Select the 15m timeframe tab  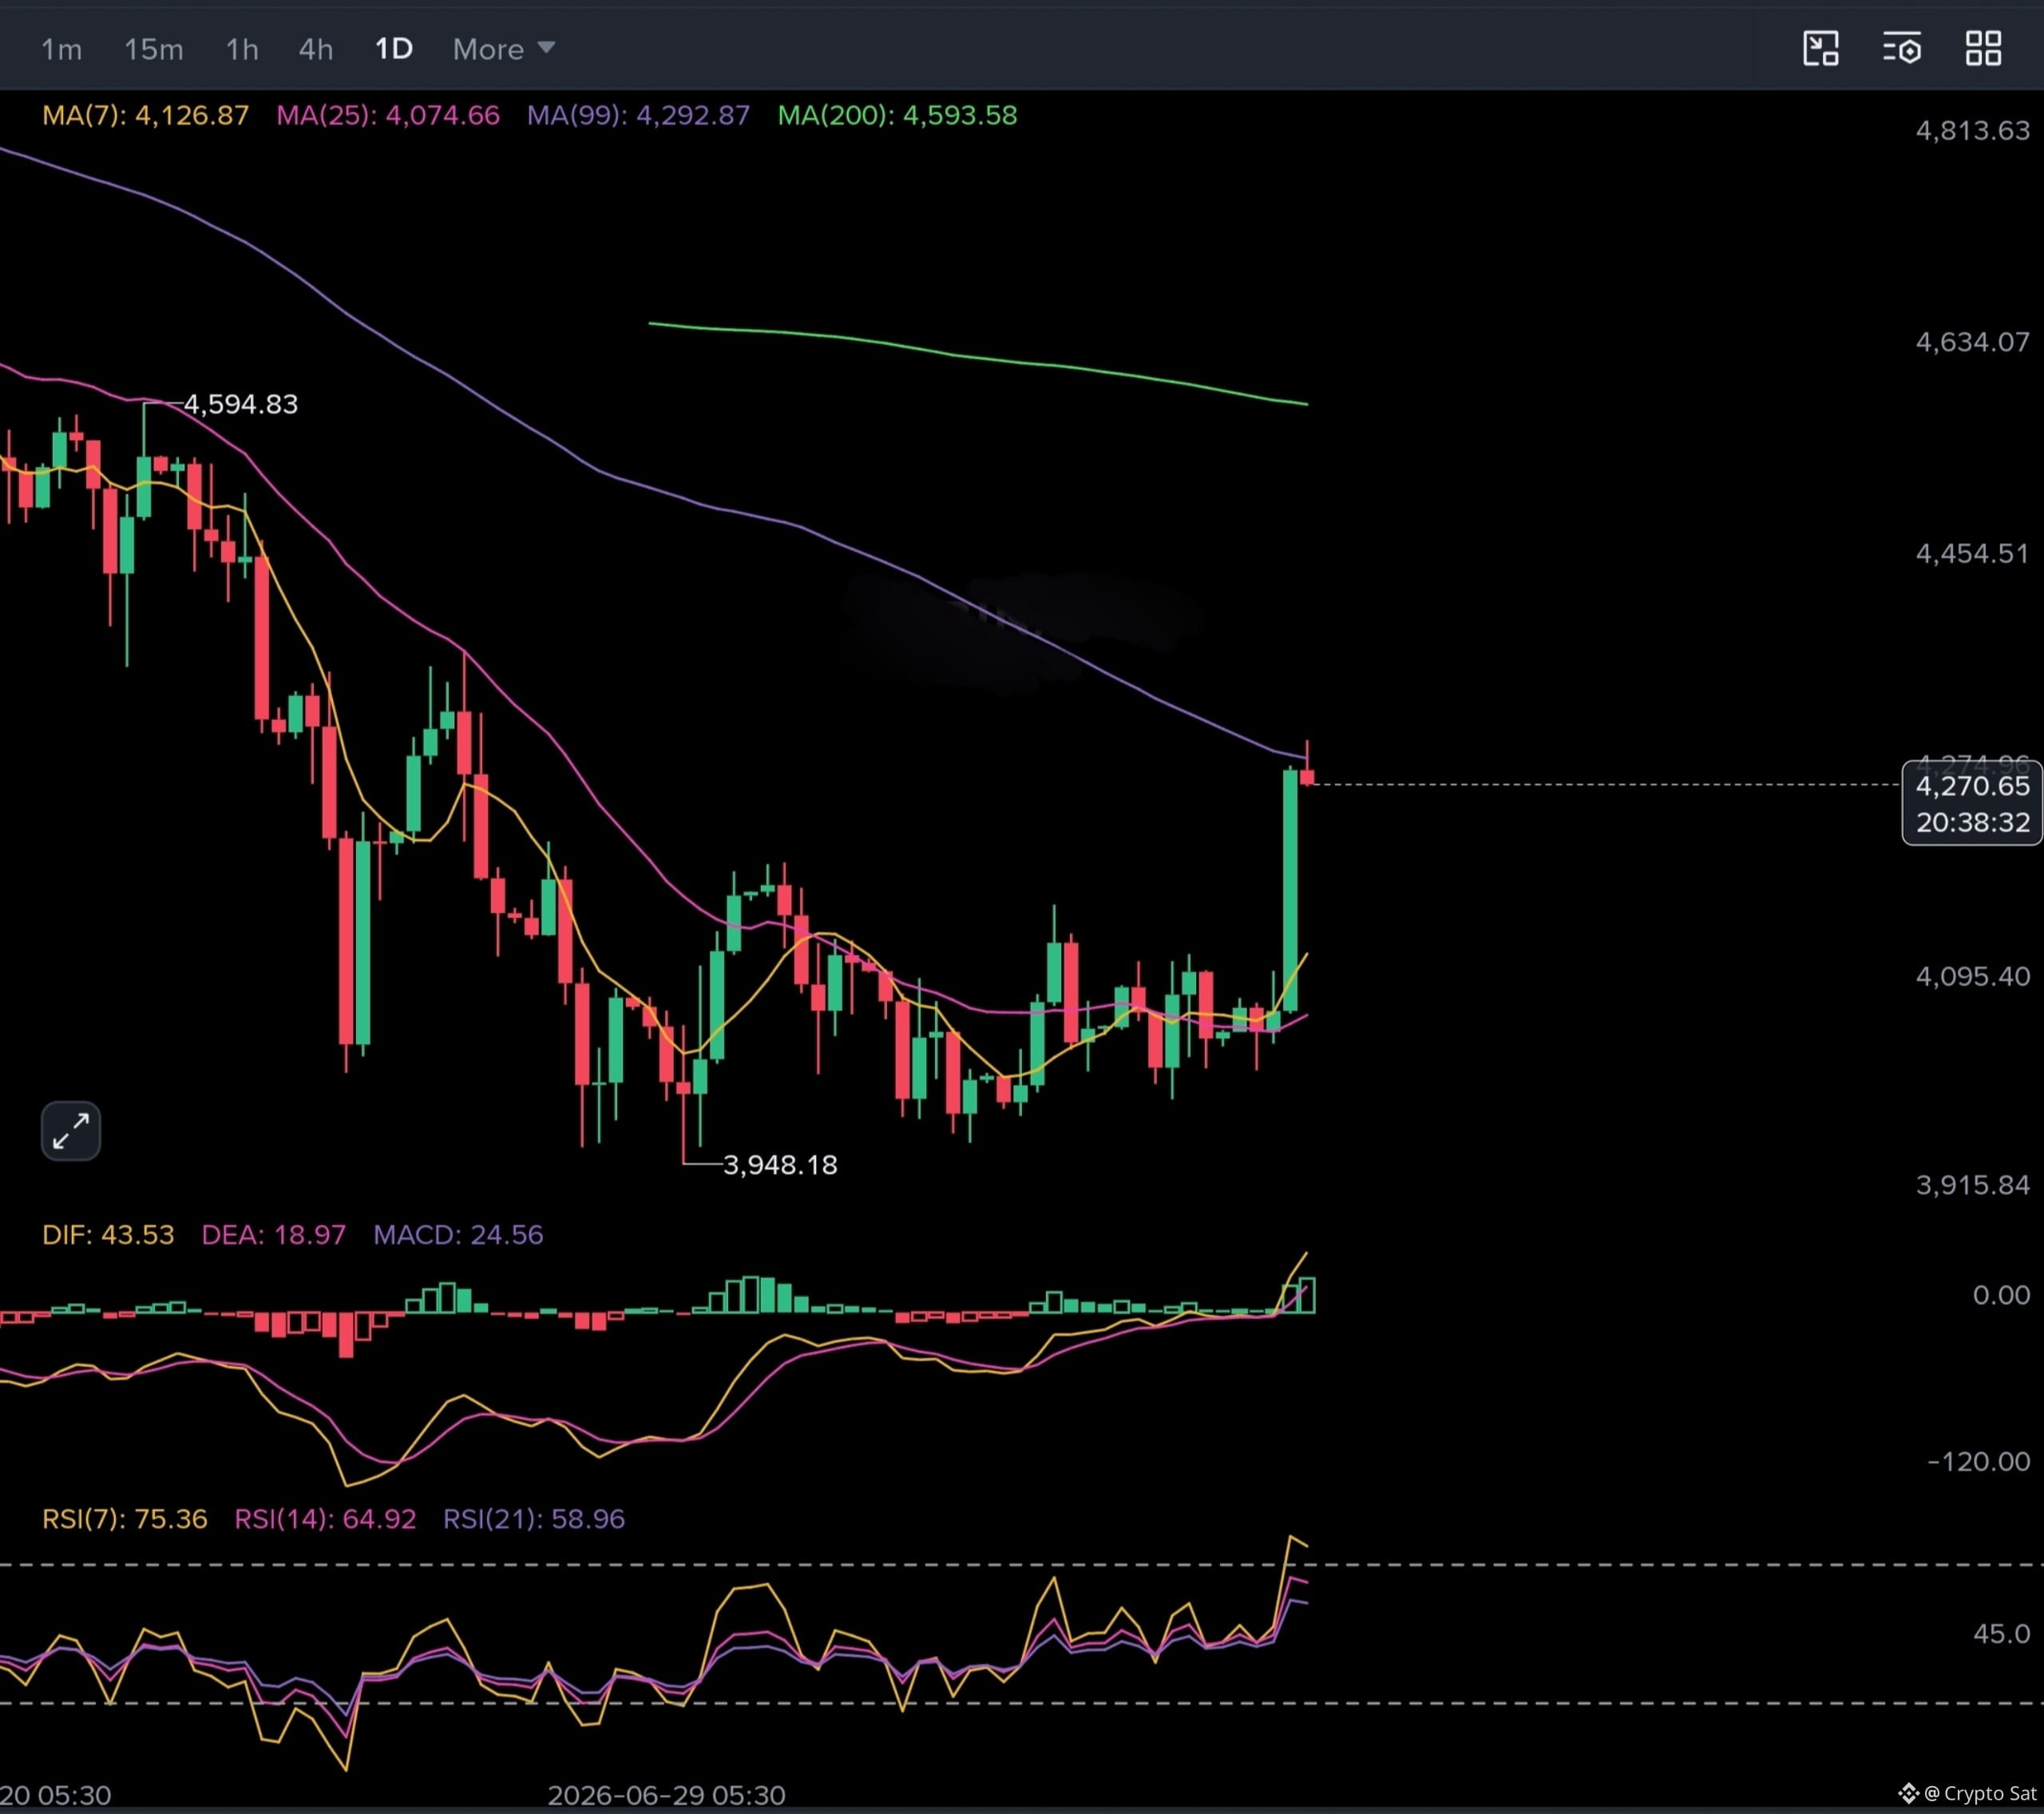[x=154, y=49]
